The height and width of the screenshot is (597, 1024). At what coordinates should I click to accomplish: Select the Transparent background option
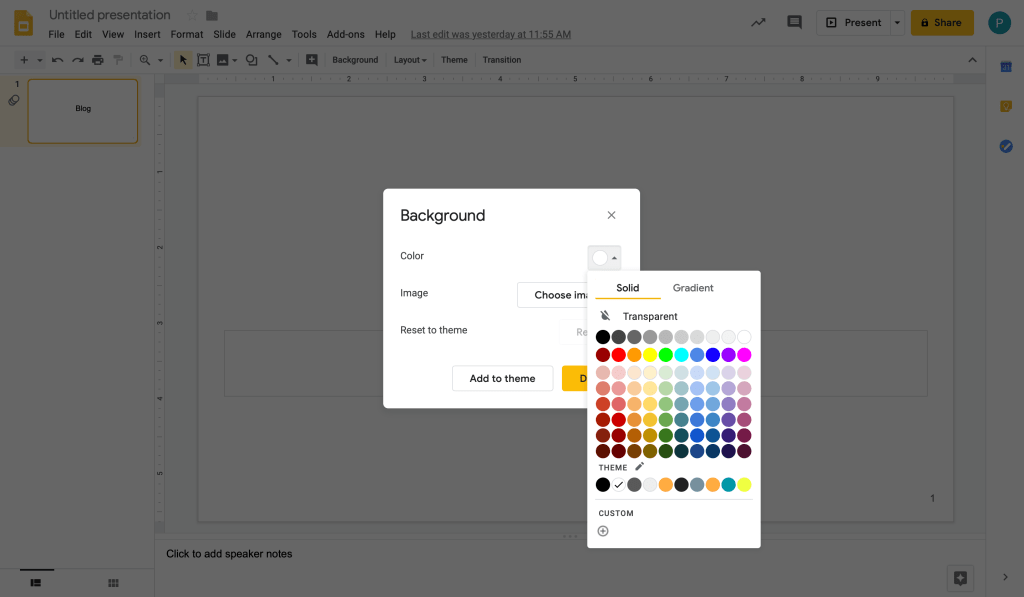[649, 316]
